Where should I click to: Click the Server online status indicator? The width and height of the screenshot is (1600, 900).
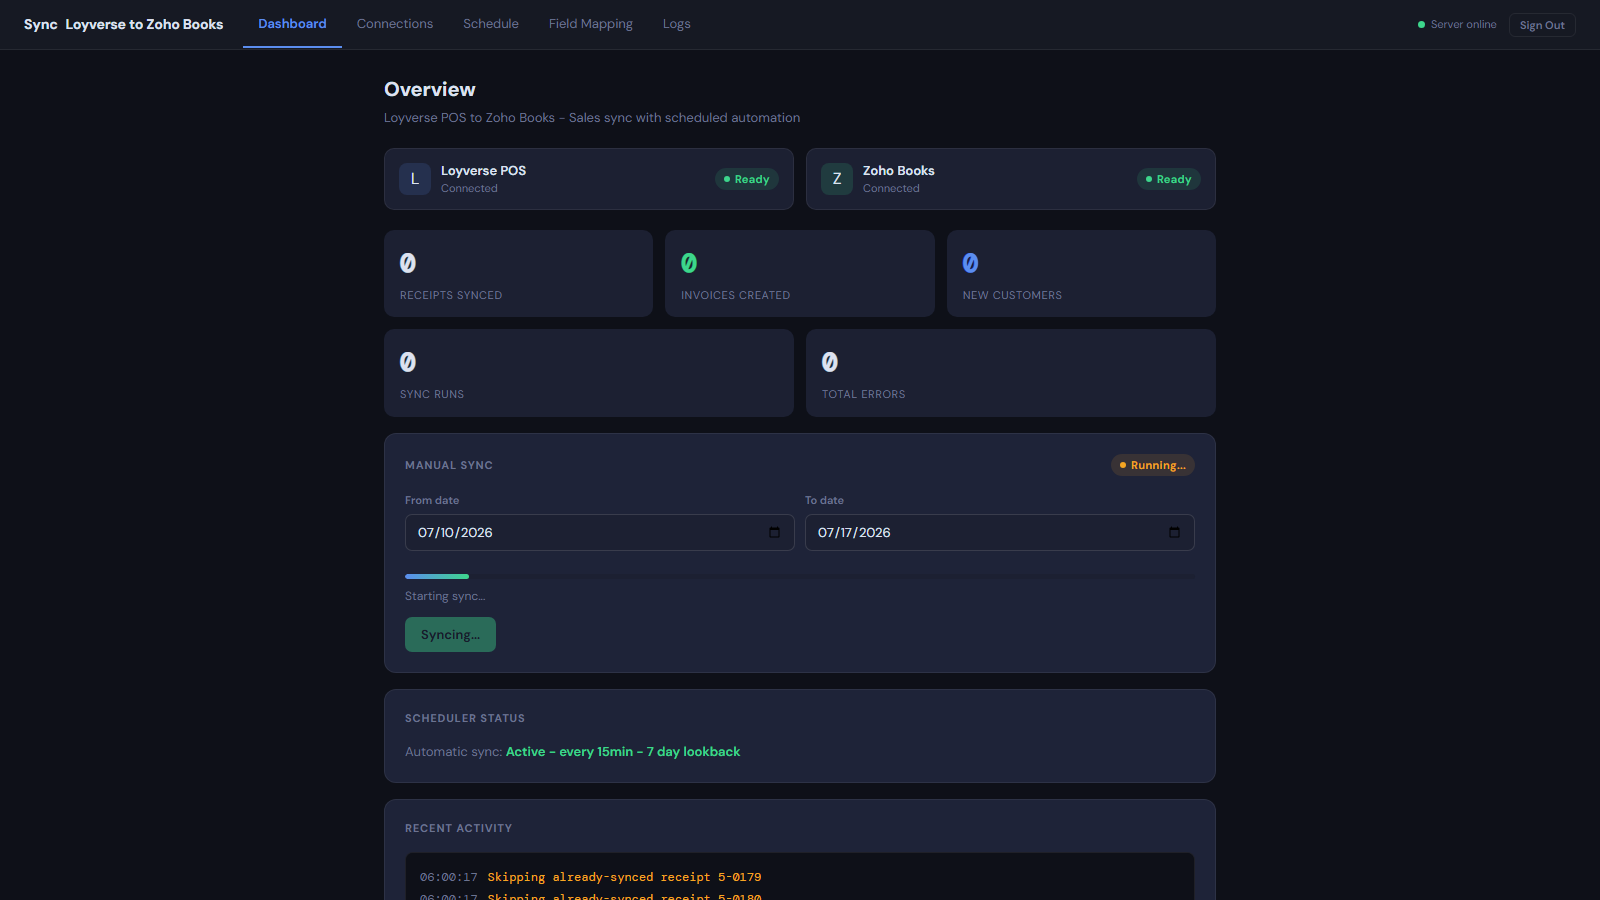[x=1457, y=24]
